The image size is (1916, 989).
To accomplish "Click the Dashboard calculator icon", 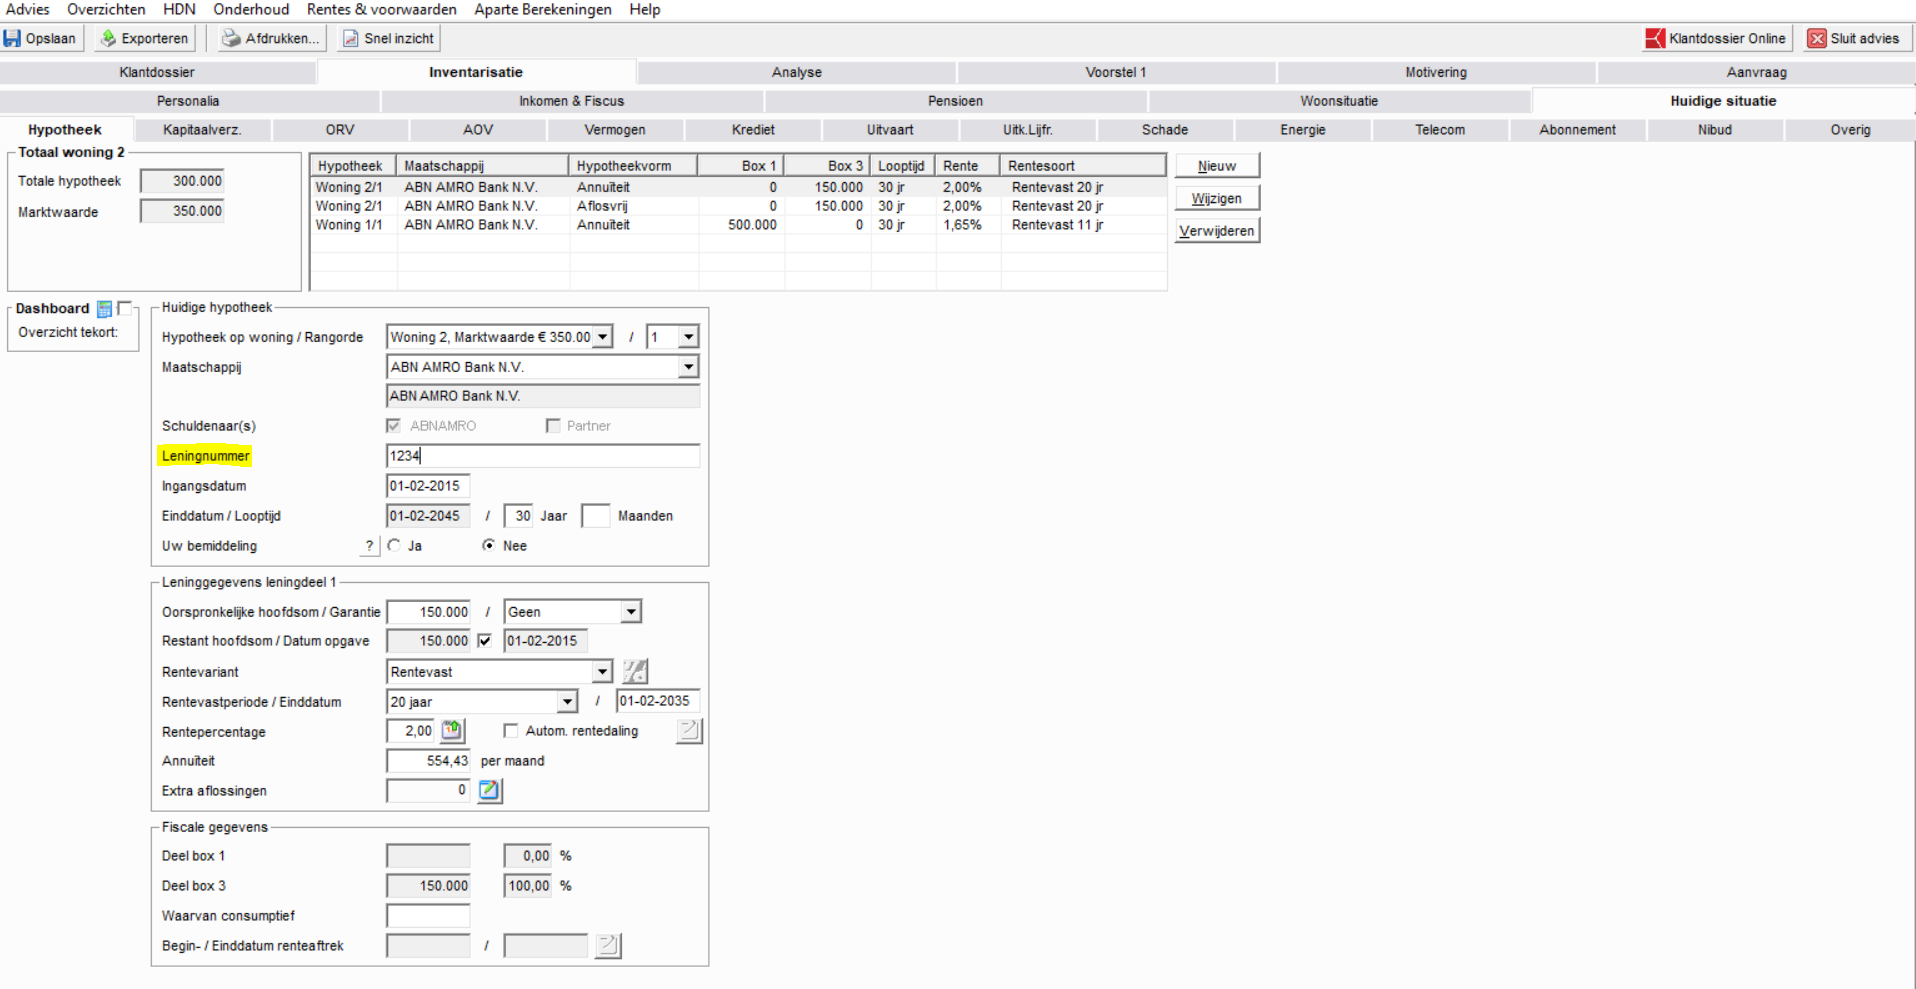I will 104,309.
